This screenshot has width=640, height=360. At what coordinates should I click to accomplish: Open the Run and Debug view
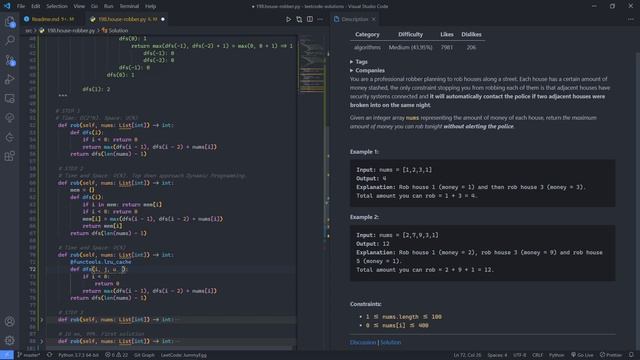[x=9, y=79]
